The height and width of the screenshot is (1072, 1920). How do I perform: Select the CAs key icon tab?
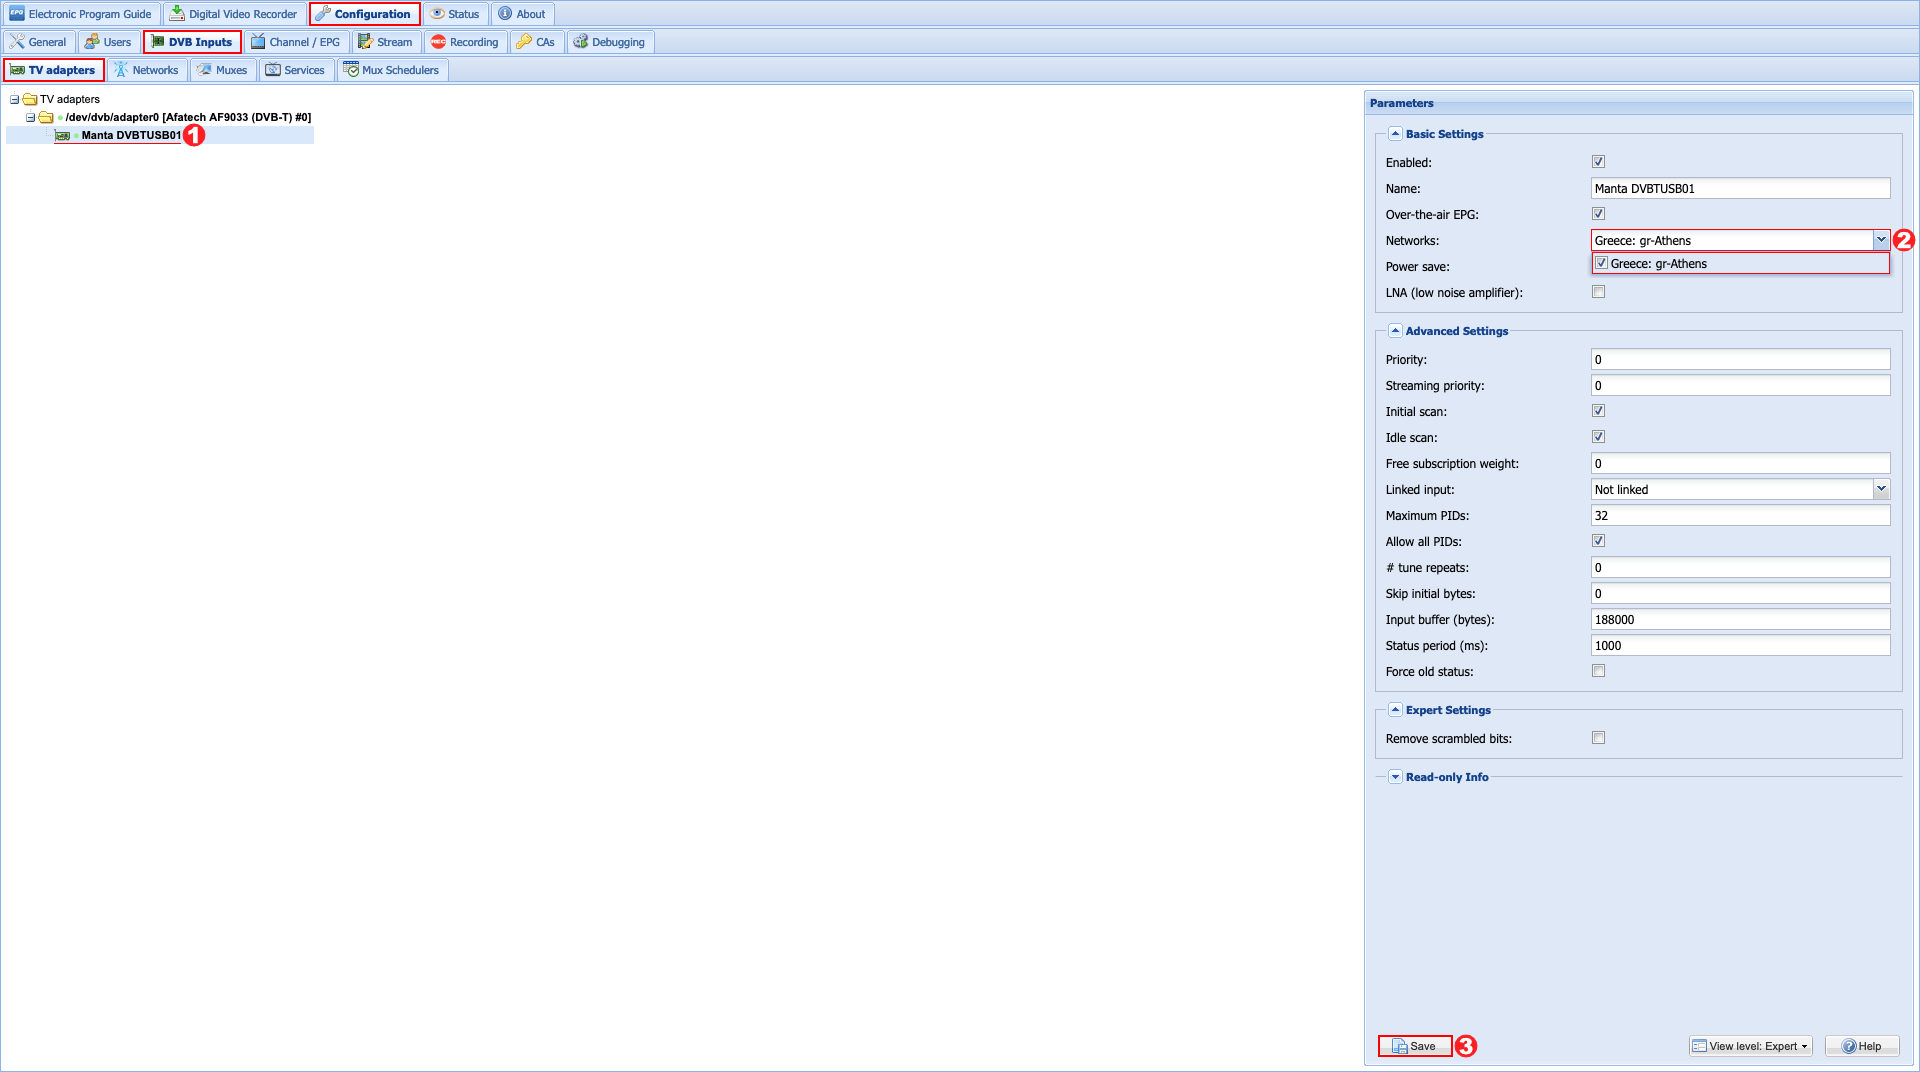click(x=524, y=42)
